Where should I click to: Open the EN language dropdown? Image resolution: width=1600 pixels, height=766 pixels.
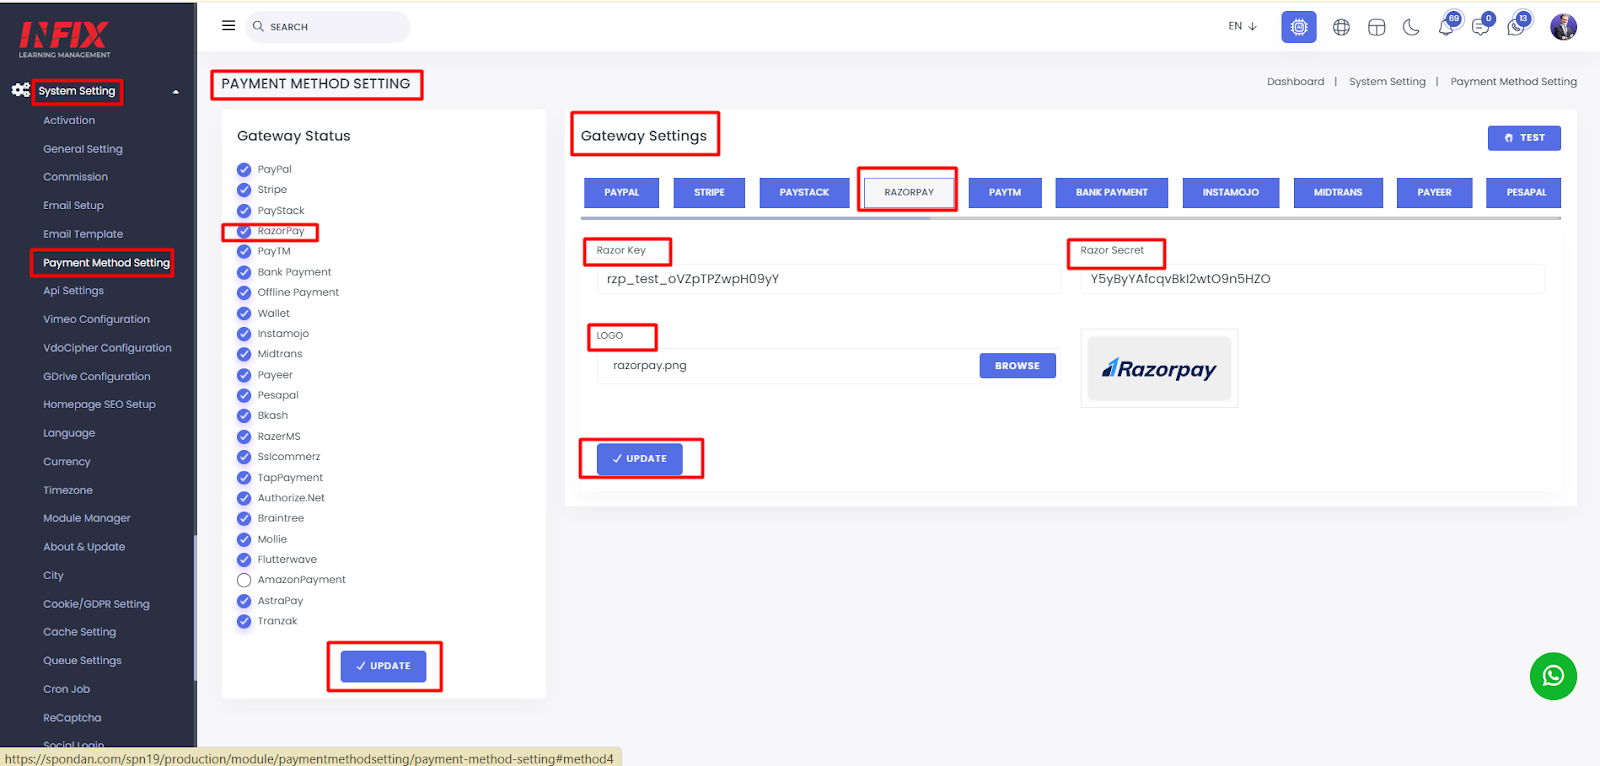tap(1242, 26)
